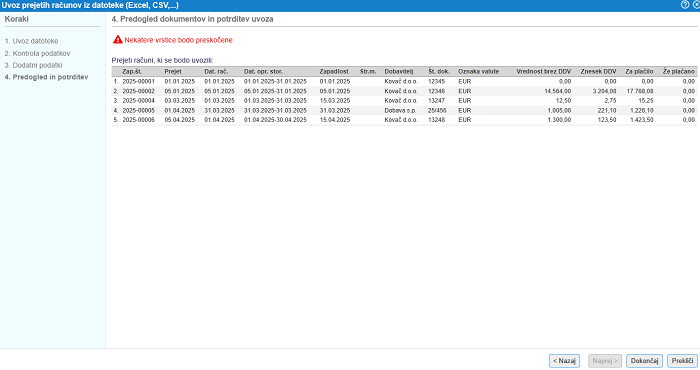
Task: Click the Zapadlost column header
Action: (334, 71)
